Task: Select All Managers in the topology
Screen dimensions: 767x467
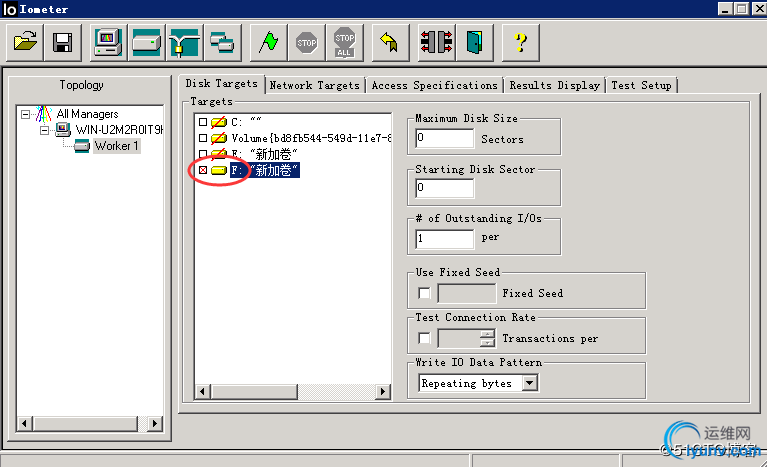Action: point(88,114)
